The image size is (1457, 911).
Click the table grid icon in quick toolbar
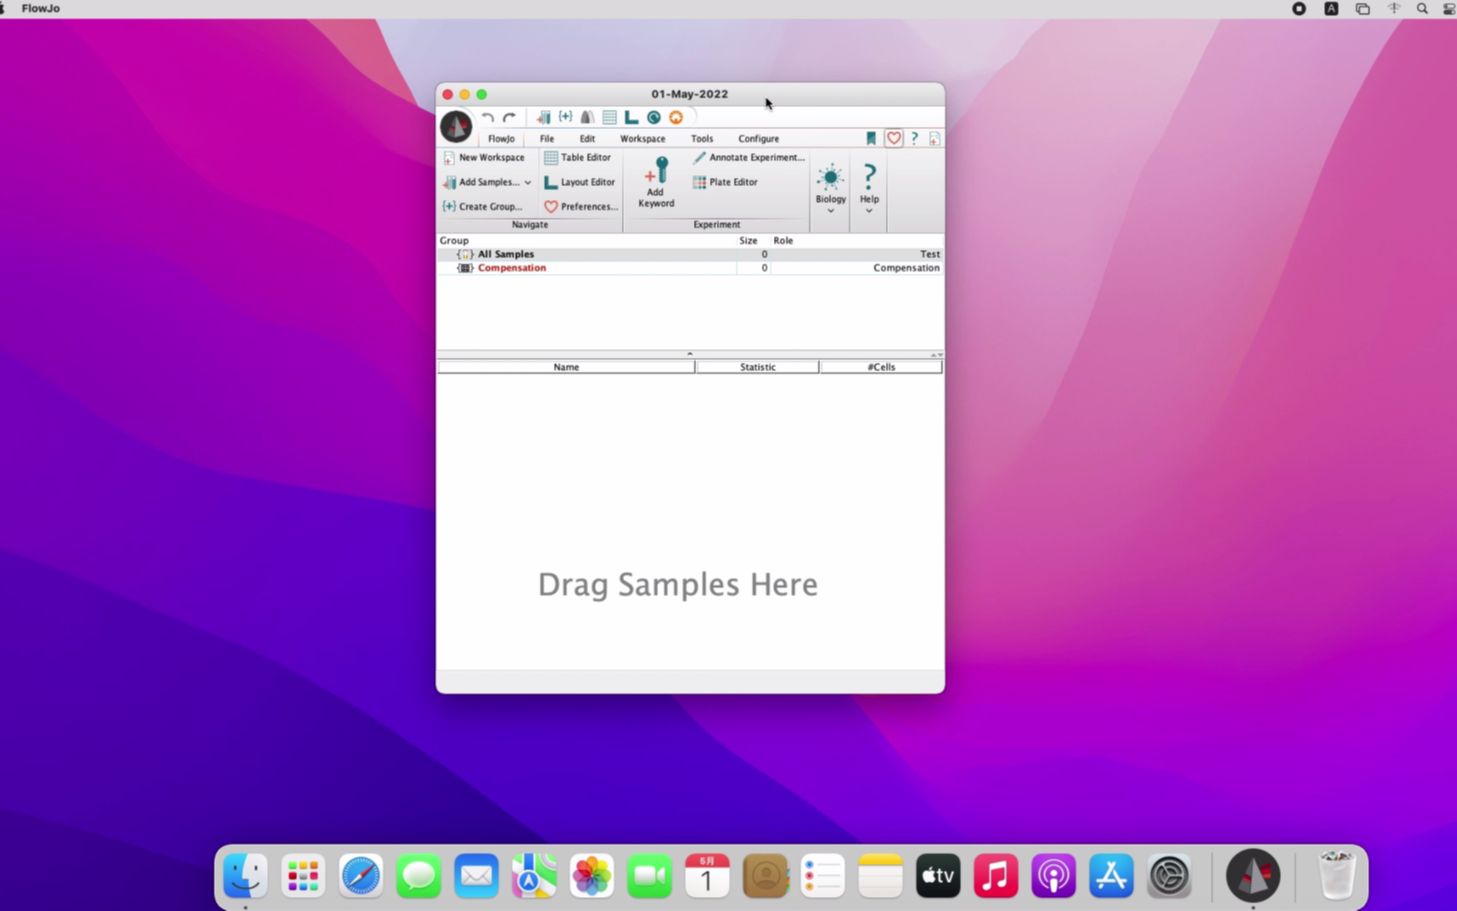click(x=609, y=117)
